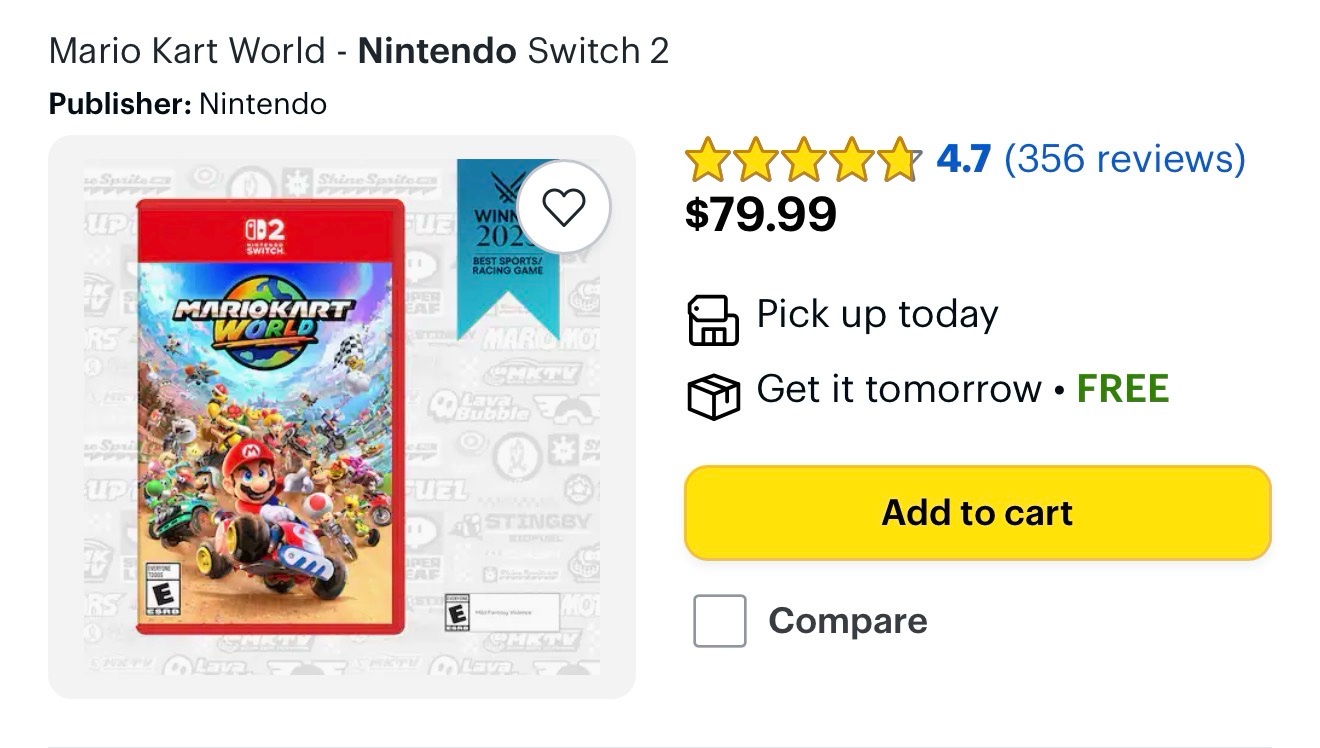Select the Get it tomorrow delivery text
This screenshot has width=1320, height=748.
898,389
